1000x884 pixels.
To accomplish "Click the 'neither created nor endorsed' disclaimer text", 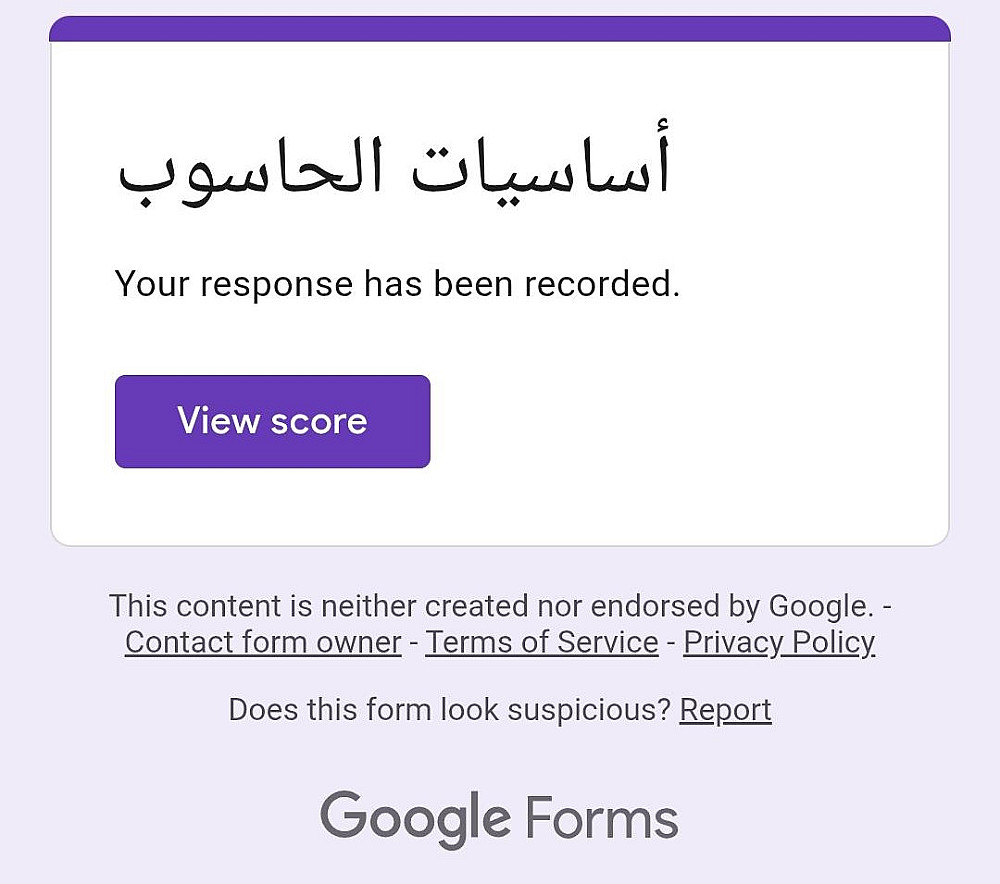I will coord(490,606).
